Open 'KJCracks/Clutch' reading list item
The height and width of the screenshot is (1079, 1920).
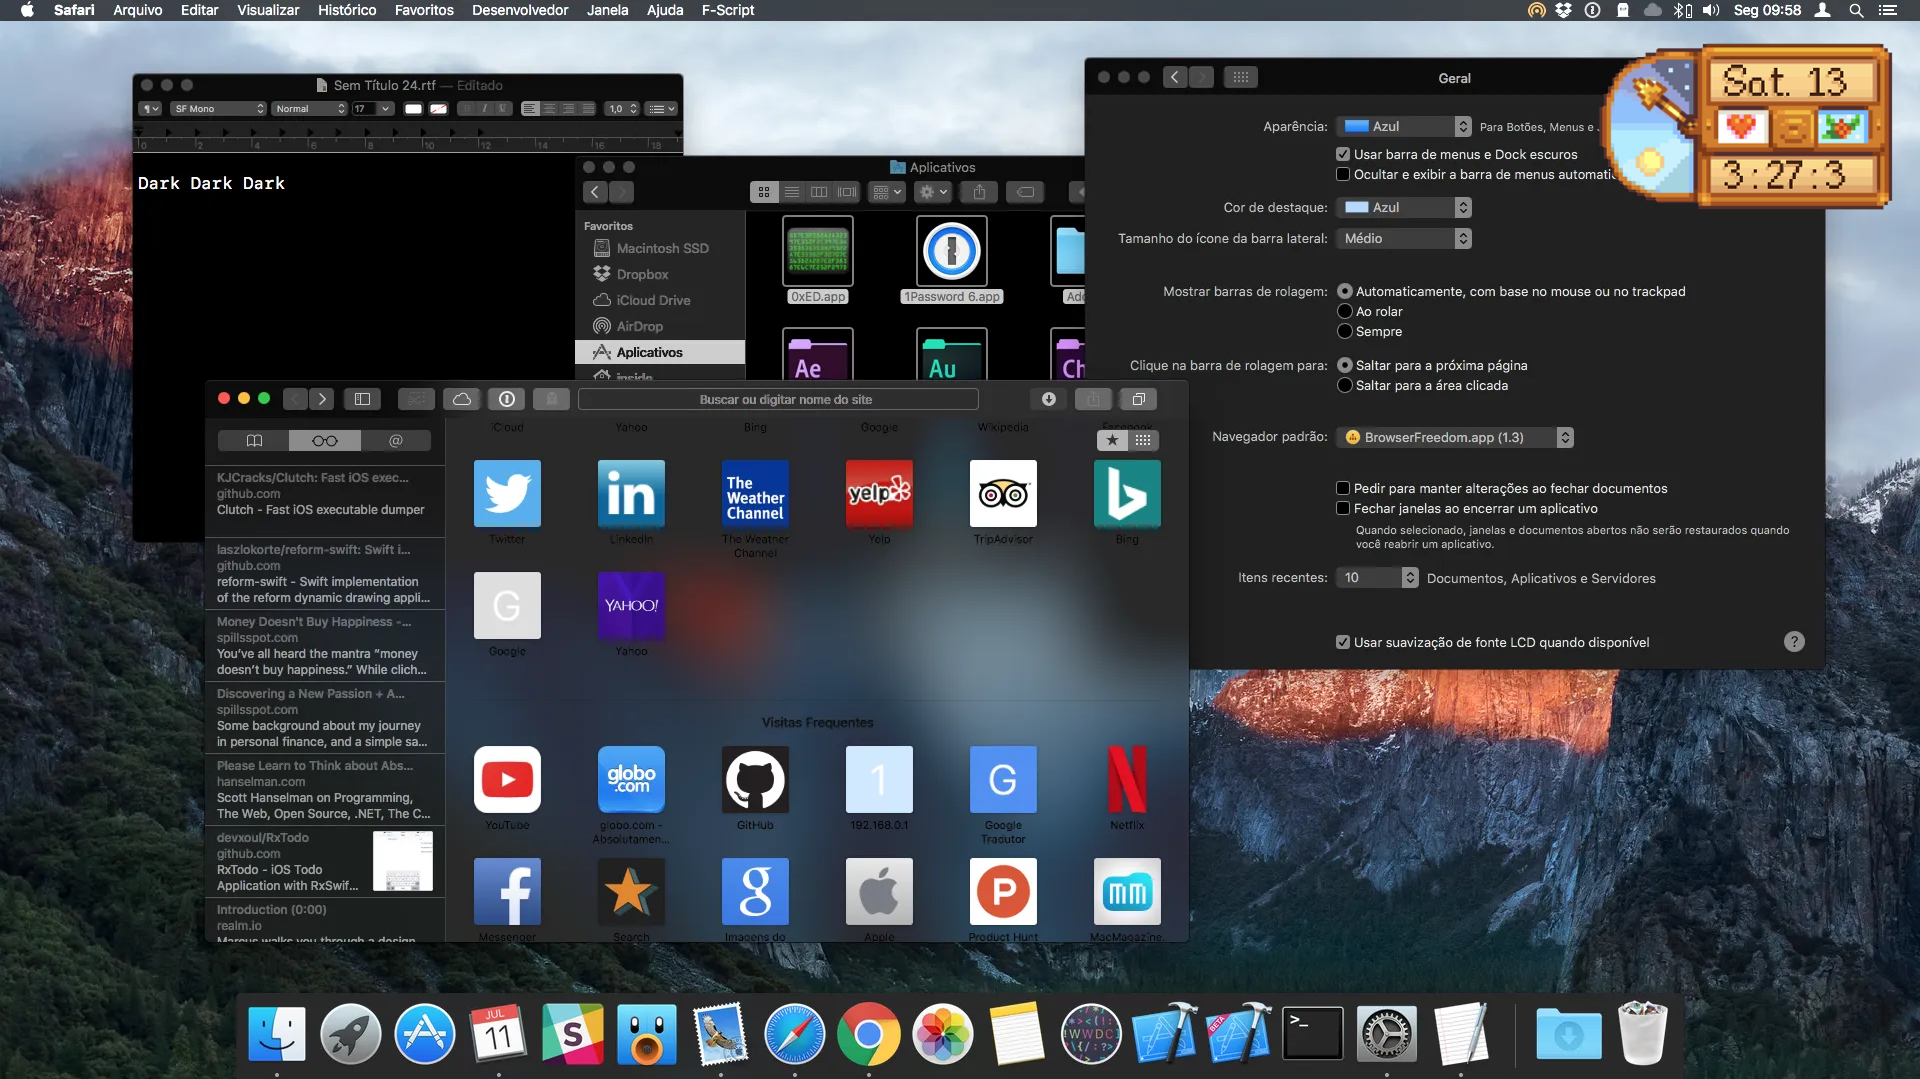click(325, 494)
